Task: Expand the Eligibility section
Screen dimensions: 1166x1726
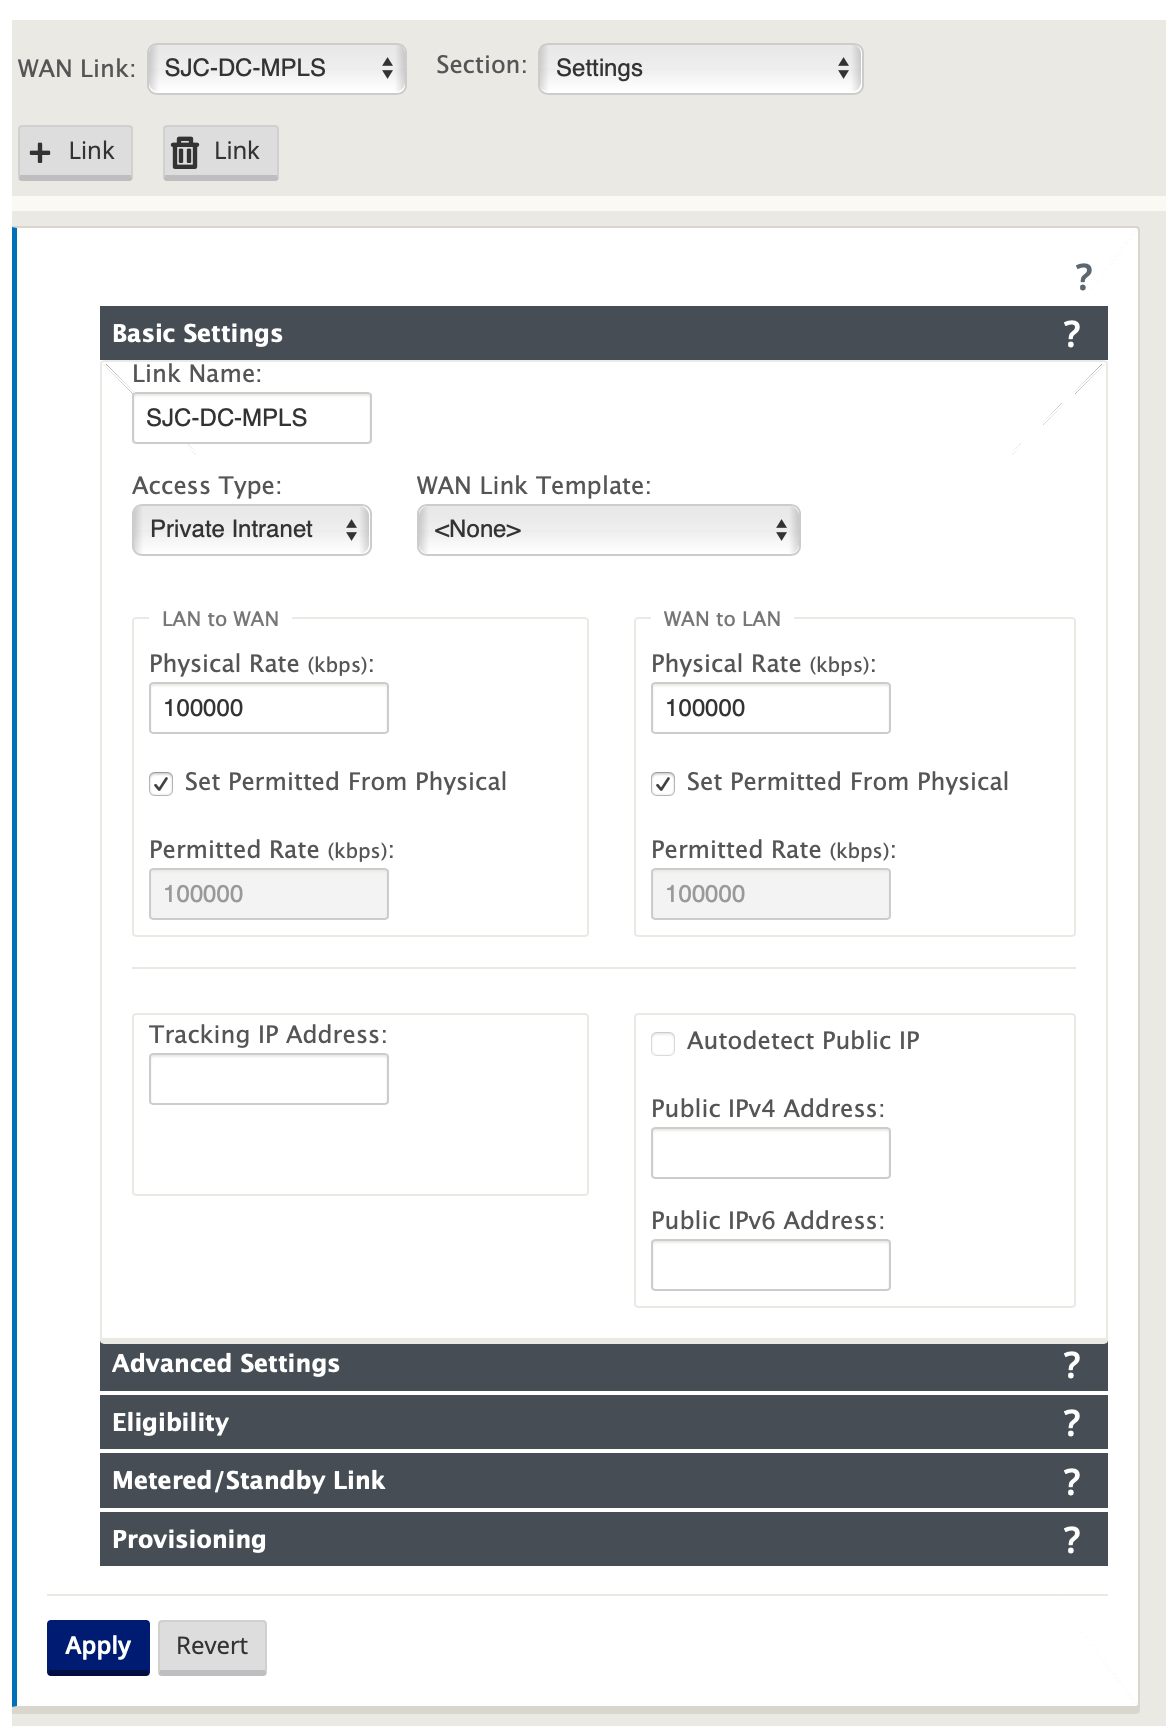Action: (604, 1422)
